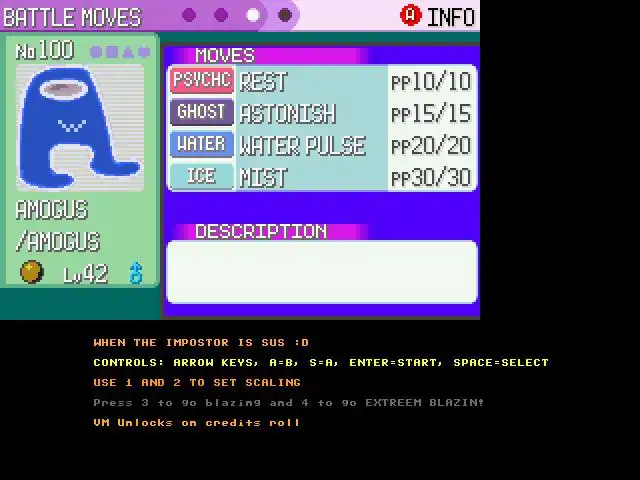This screenshot has width=640, height=480.
Task: Click the /AMOGUS species name
Action: (x=58, y=242)
